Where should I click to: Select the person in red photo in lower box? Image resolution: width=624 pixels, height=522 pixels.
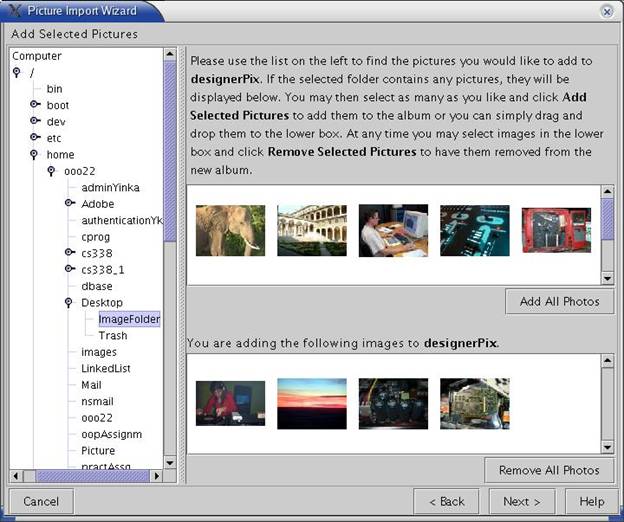coord(230,403)
